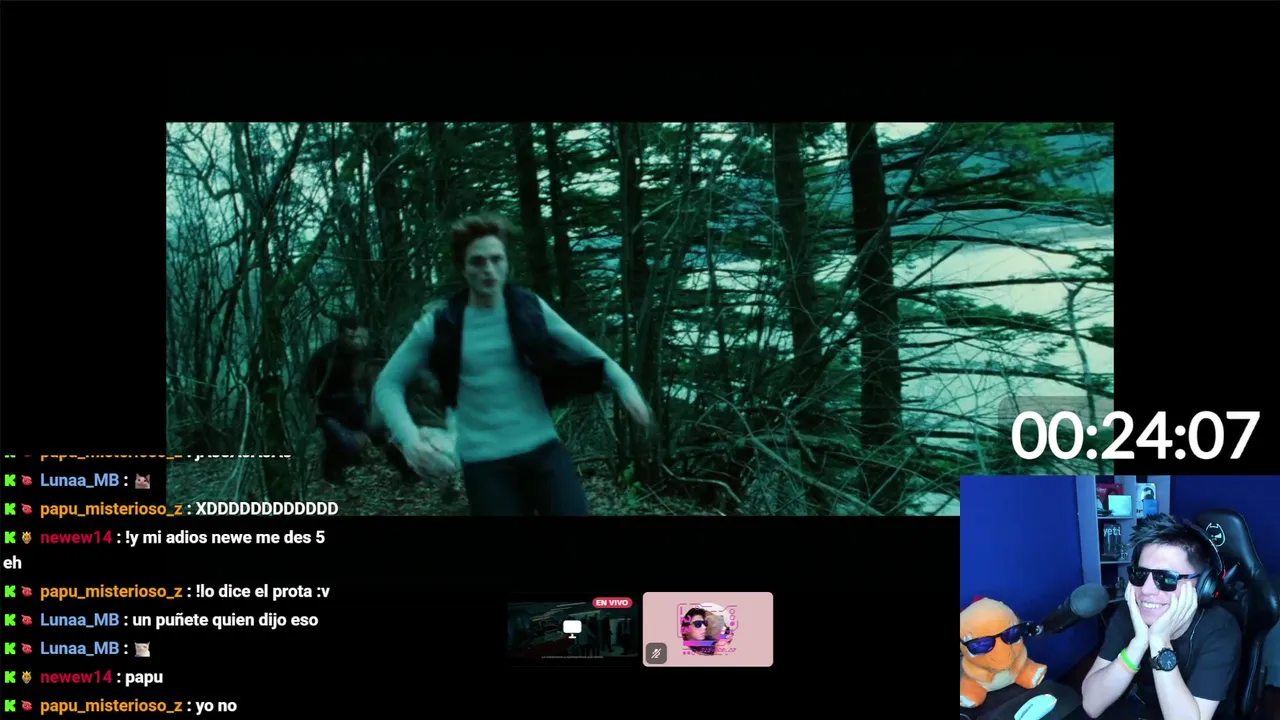1280x720 pixels.
Task: Click the muted microphone icon on participant thumbnail
Action: (x=656, y=654)
